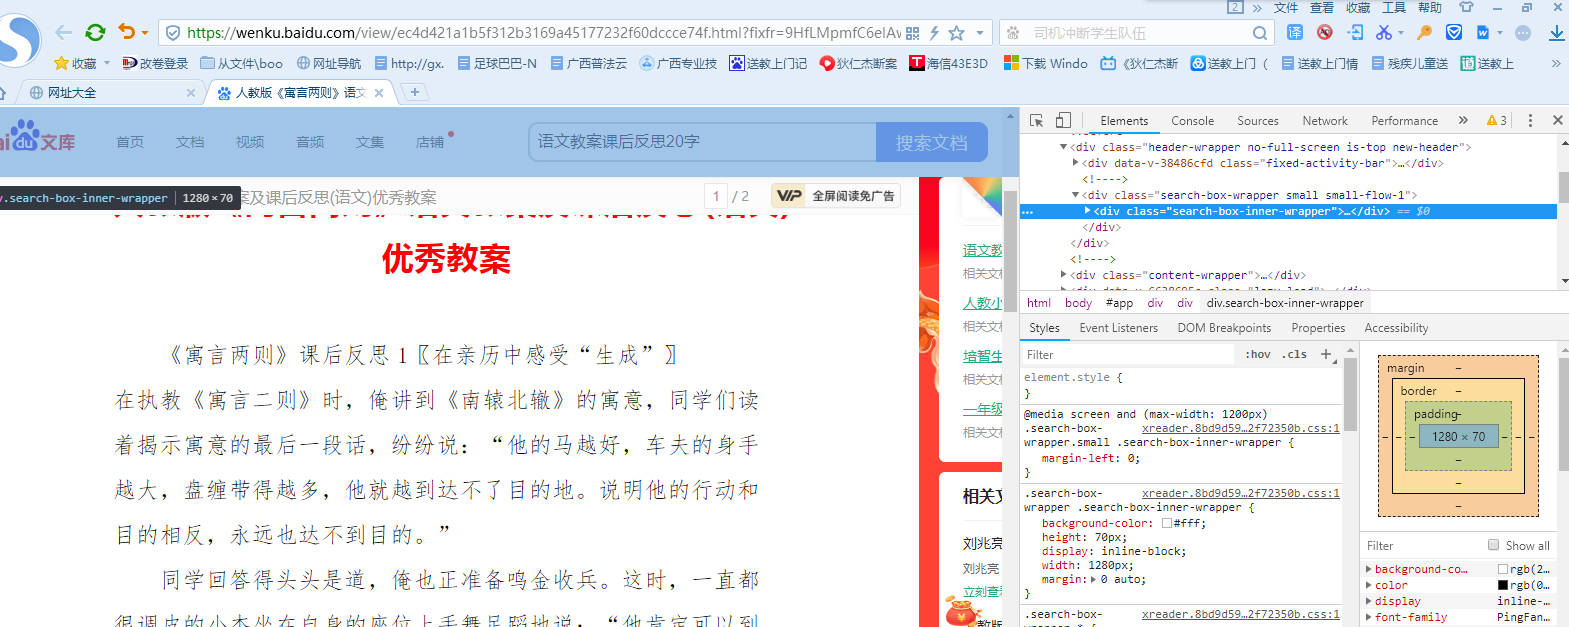
Task: Open the 工具 menu
Action: coord(1394,7)
